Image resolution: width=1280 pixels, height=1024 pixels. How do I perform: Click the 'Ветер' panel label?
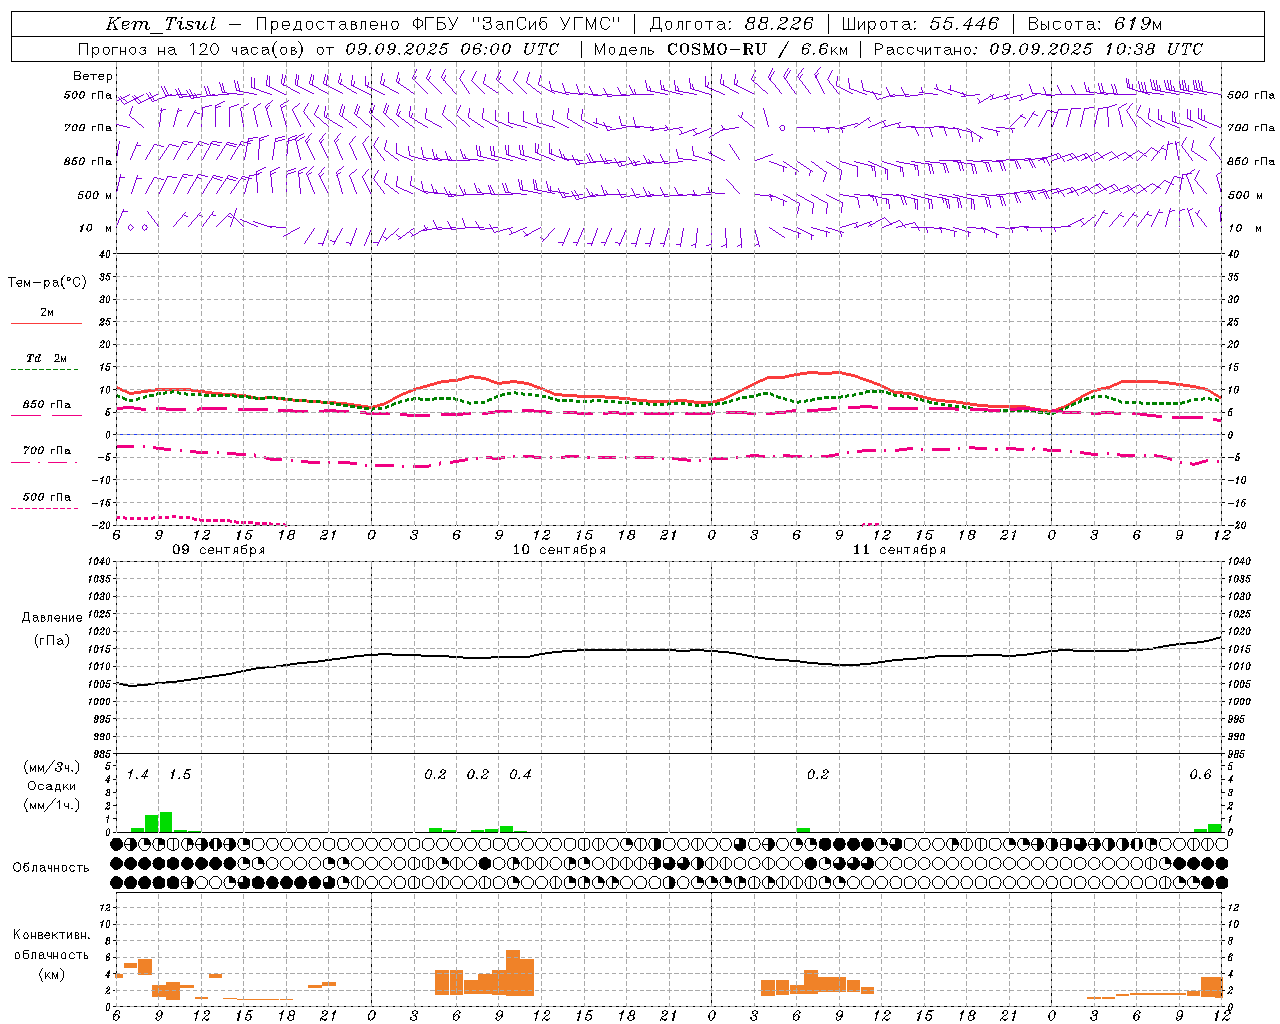(x=93, y=76)
